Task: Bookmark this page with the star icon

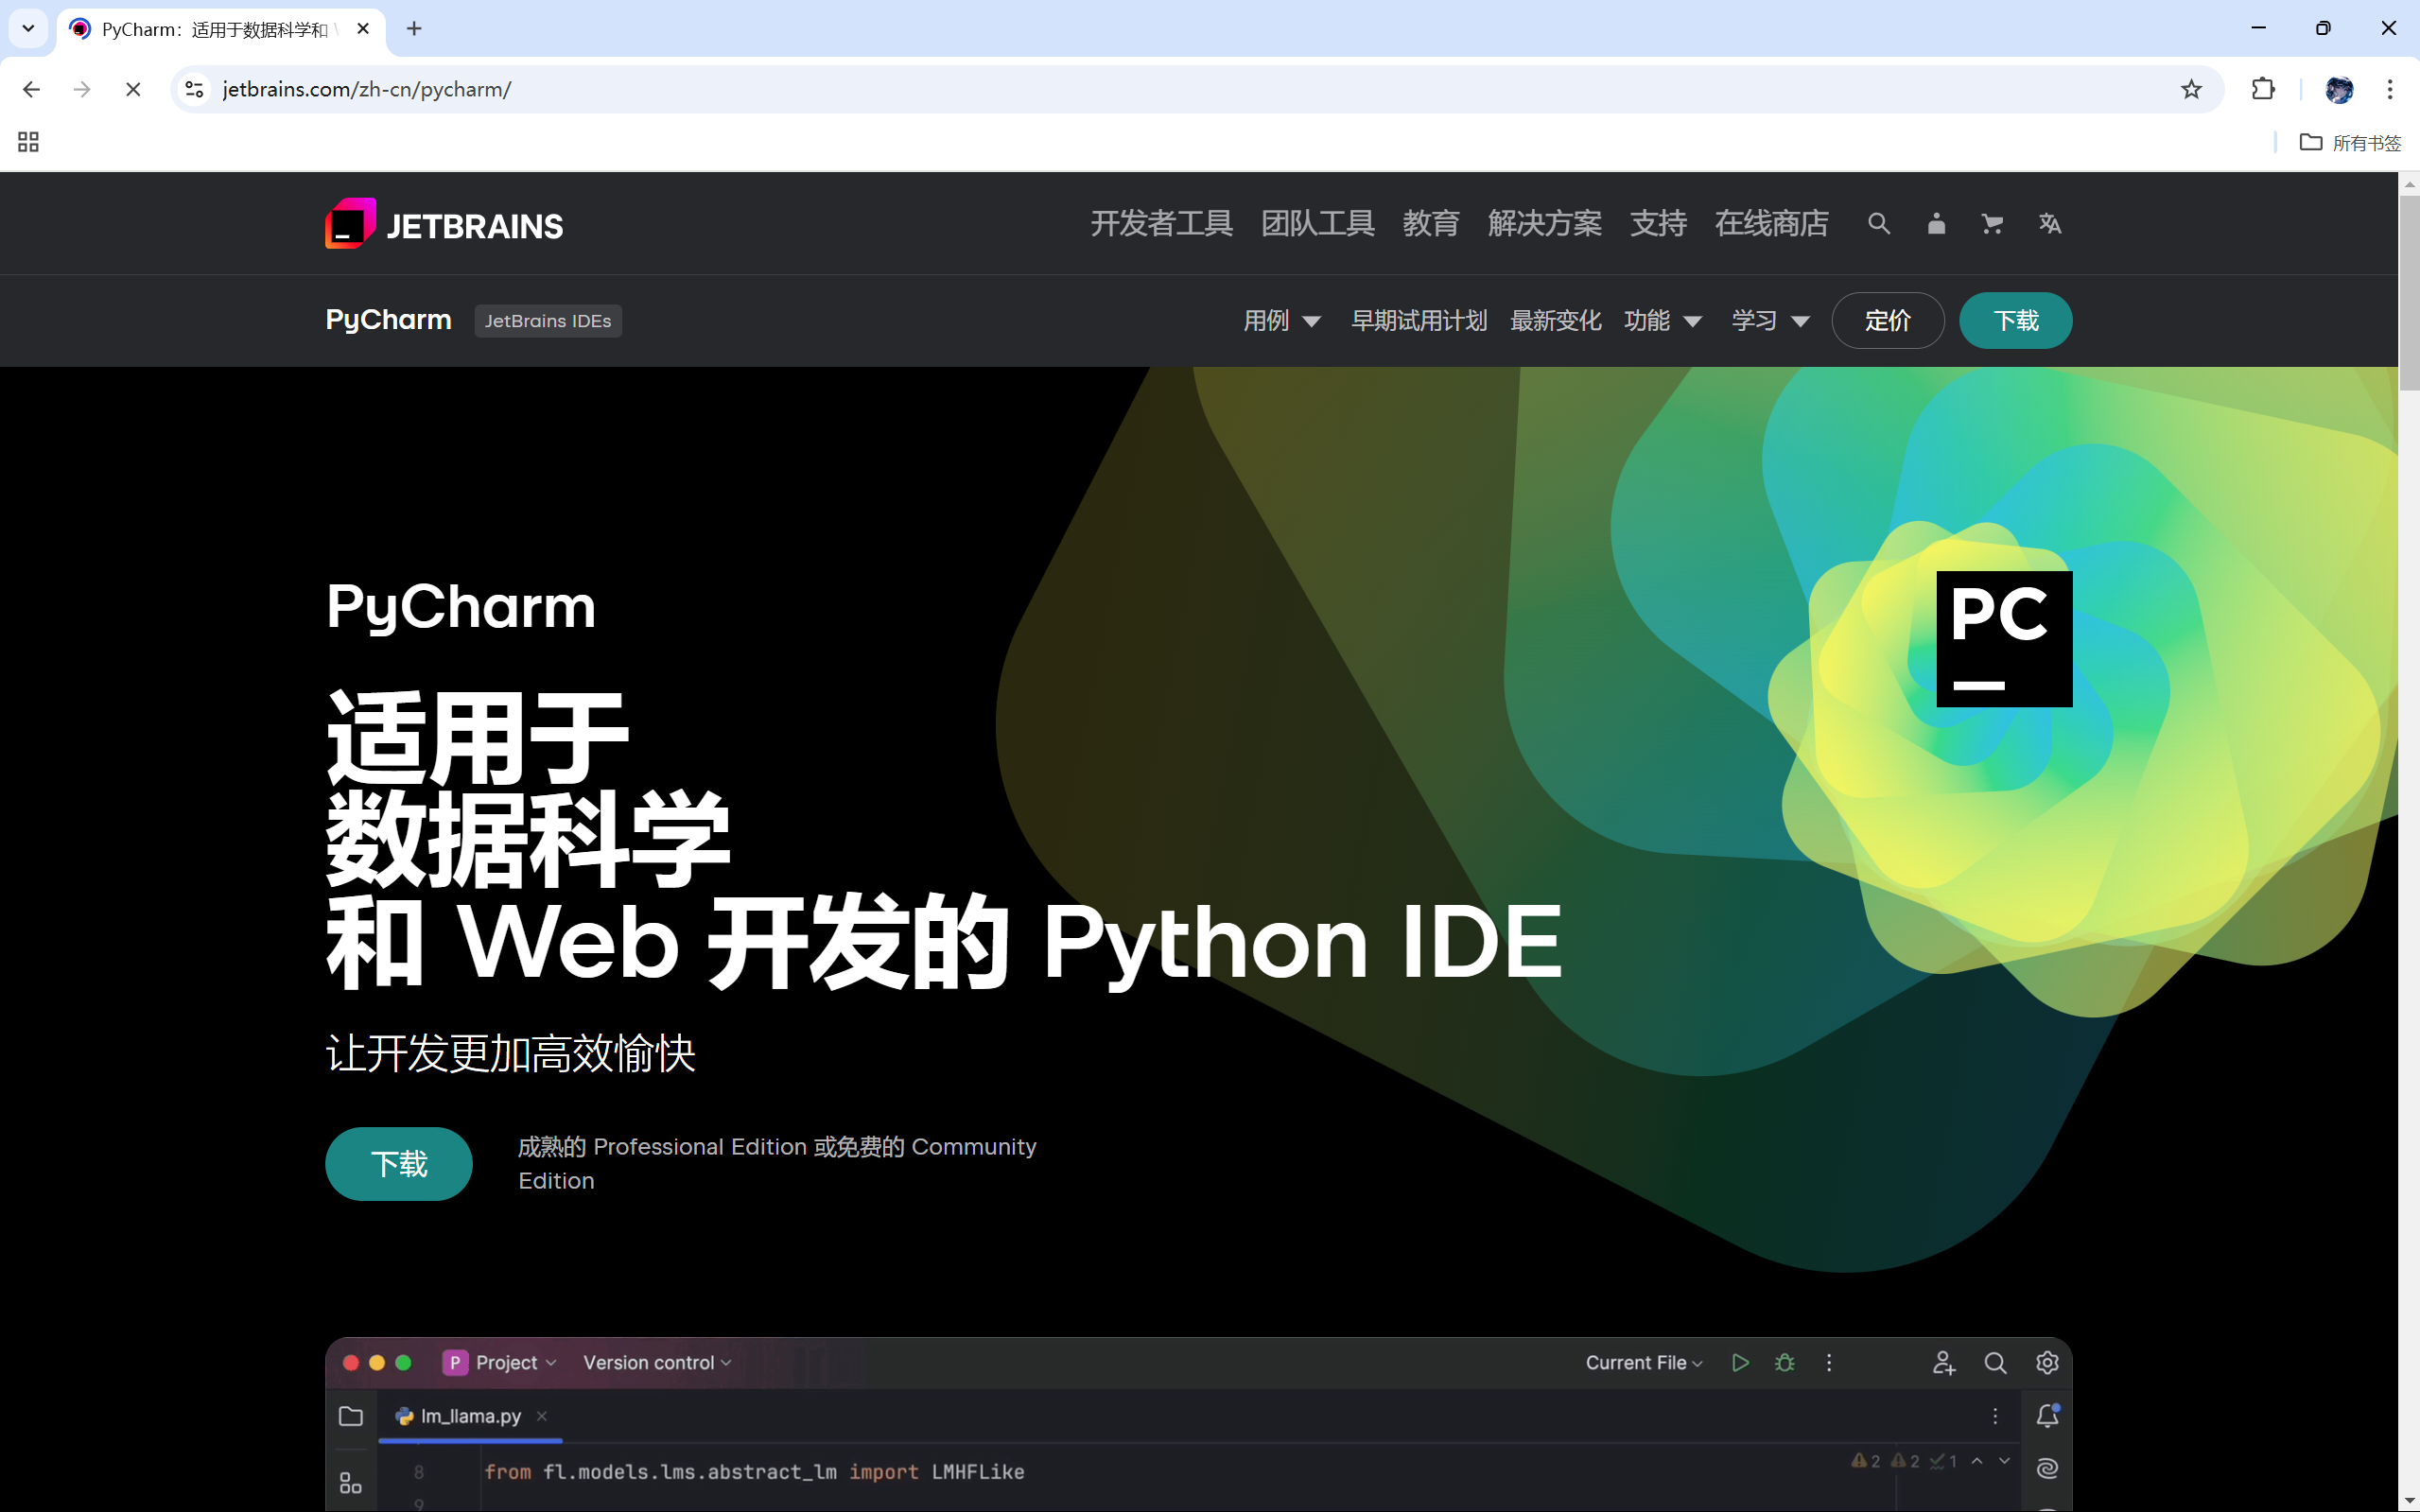Action: [2191, 89]
